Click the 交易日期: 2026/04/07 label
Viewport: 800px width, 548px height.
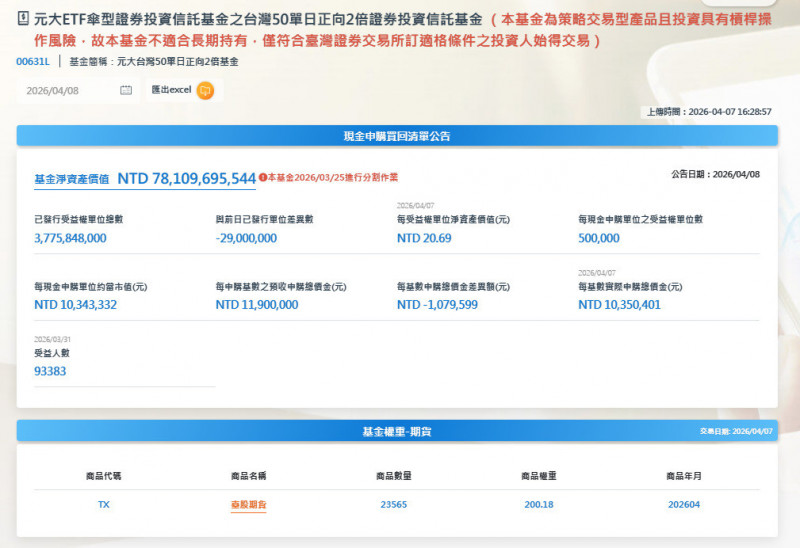[736, 431]
